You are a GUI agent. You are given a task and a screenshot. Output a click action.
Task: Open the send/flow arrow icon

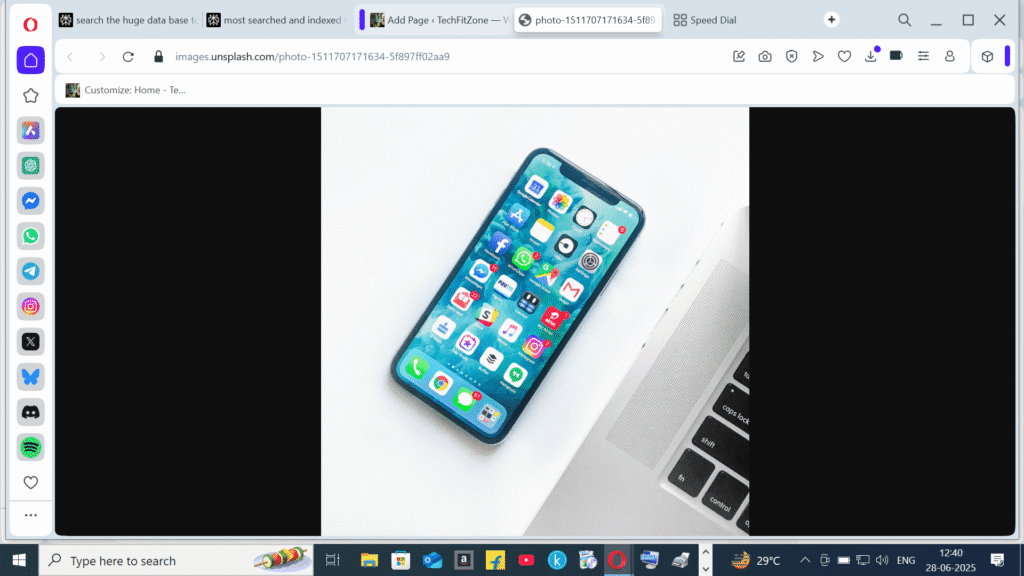point(818,57)
